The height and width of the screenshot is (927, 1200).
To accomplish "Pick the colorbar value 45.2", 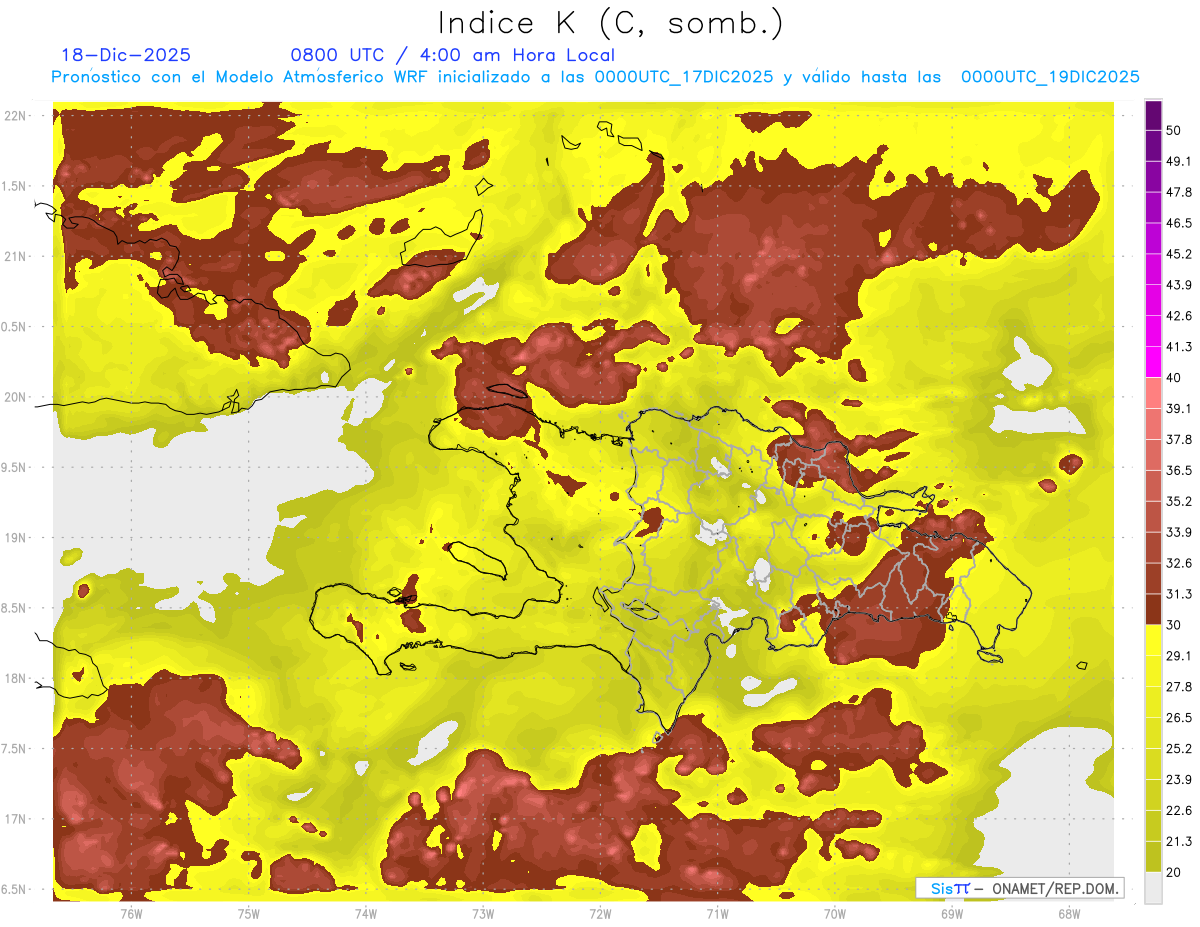I will (1180, 253).
